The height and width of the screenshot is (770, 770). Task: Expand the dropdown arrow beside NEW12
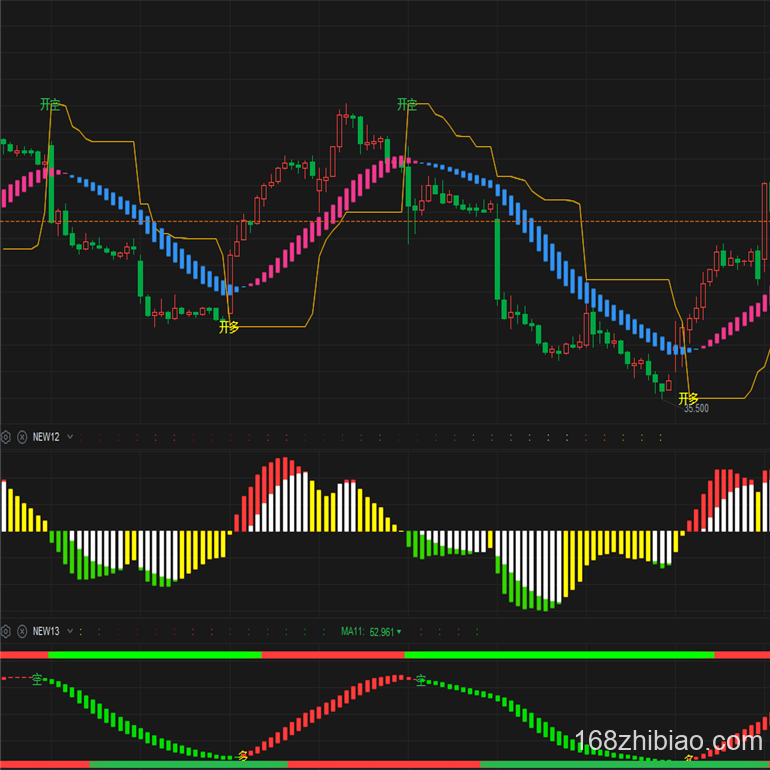click(70, 437)
